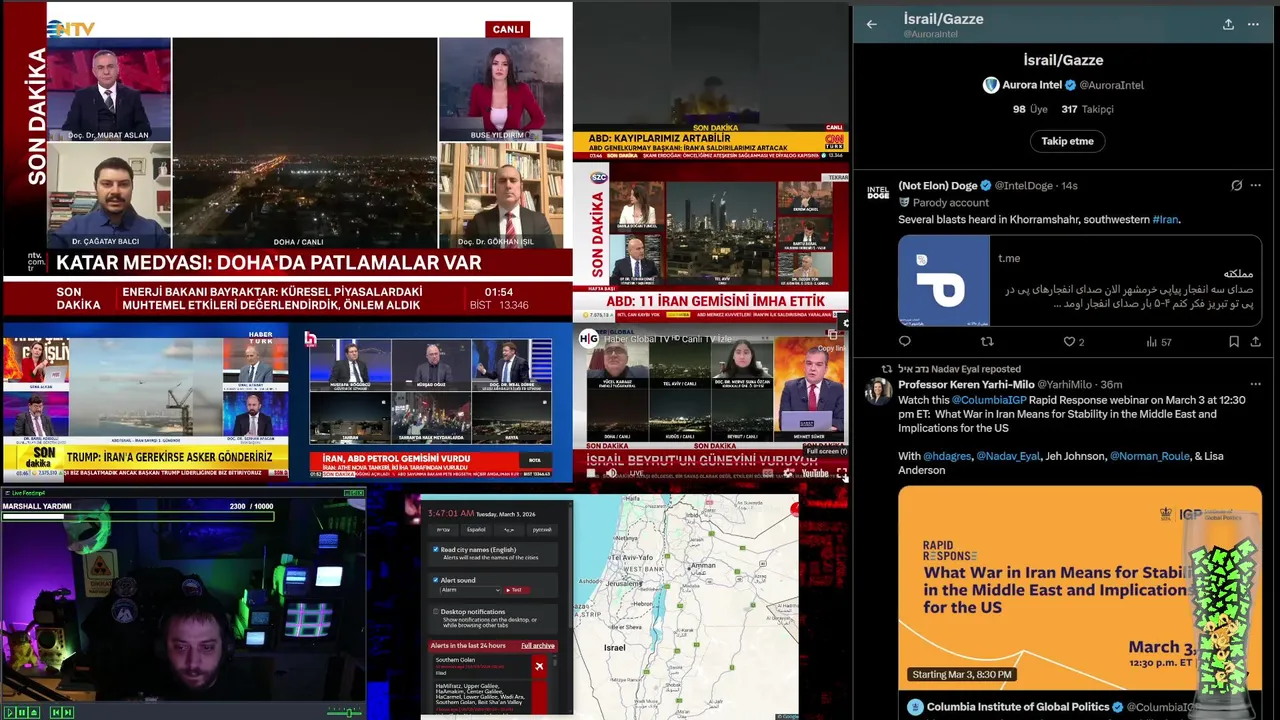Image resolution: width=1280 pixels, height=720 pixels.
Task: Open the @Nadav_Eyal mention link
Action: [x=1008, y=456]
